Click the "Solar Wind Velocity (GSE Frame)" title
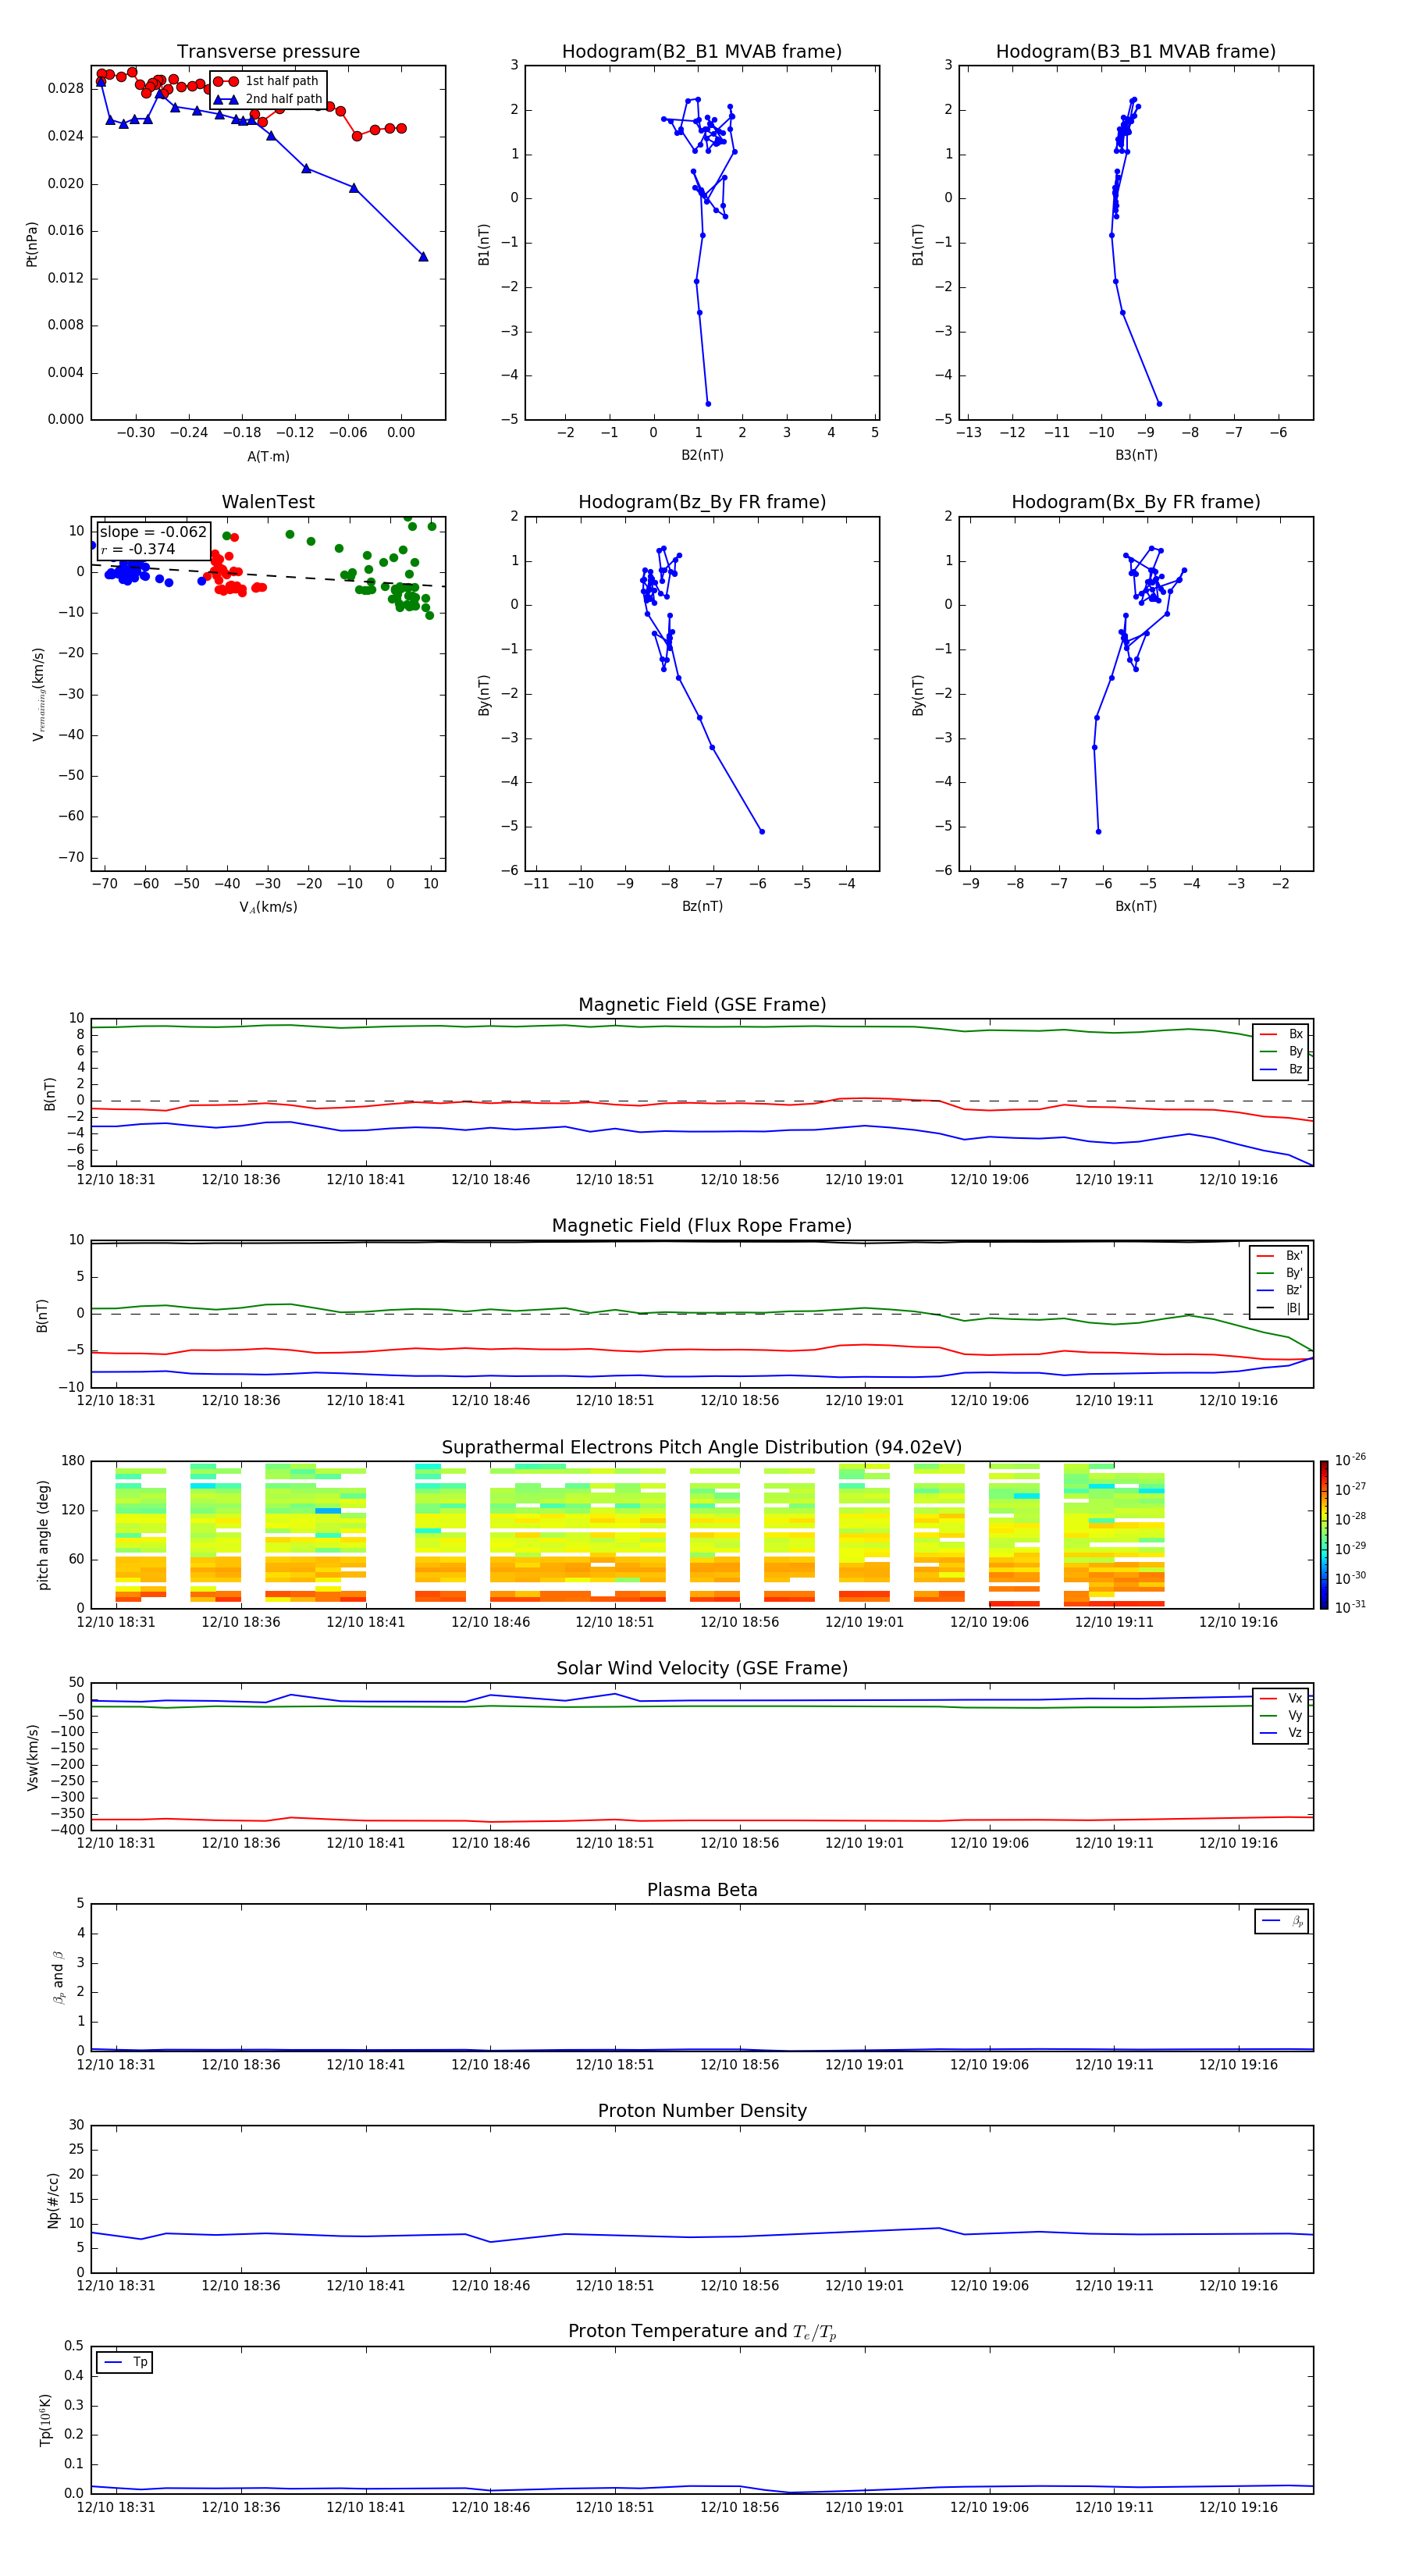 point(702,1669)
